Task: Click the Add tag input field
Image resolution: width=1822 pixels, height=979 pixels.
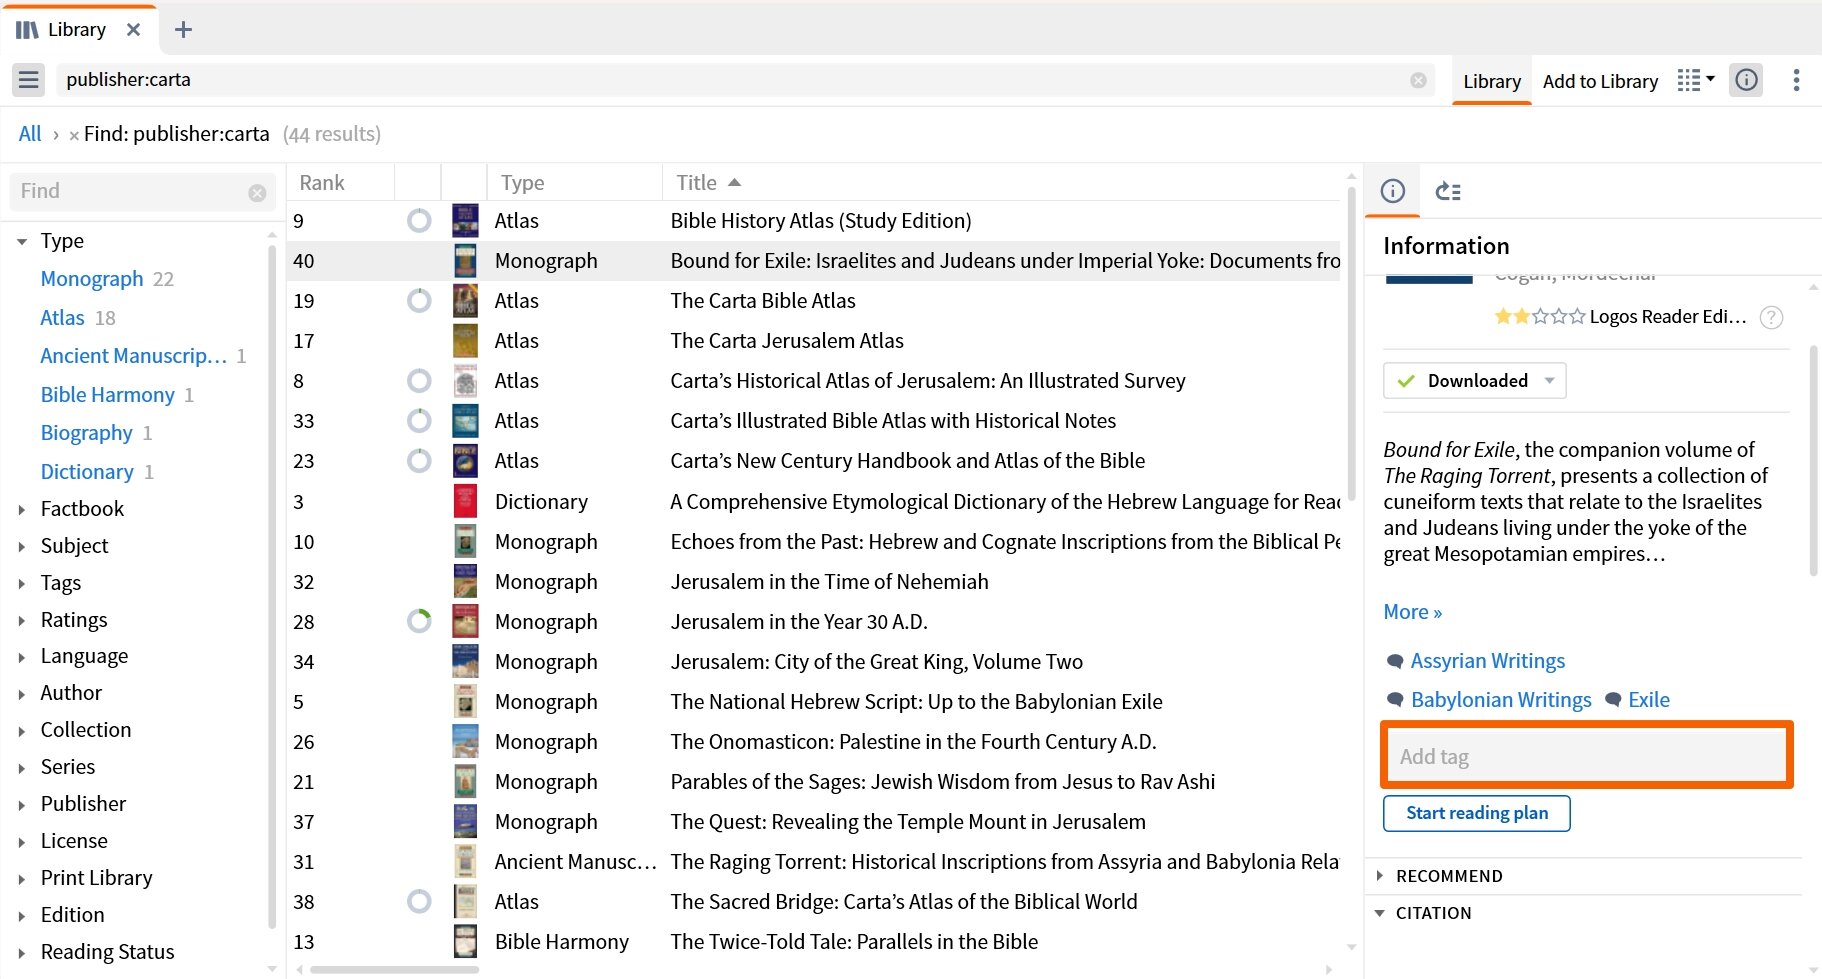Action: pyautogui.click(x=1587, y=756)
